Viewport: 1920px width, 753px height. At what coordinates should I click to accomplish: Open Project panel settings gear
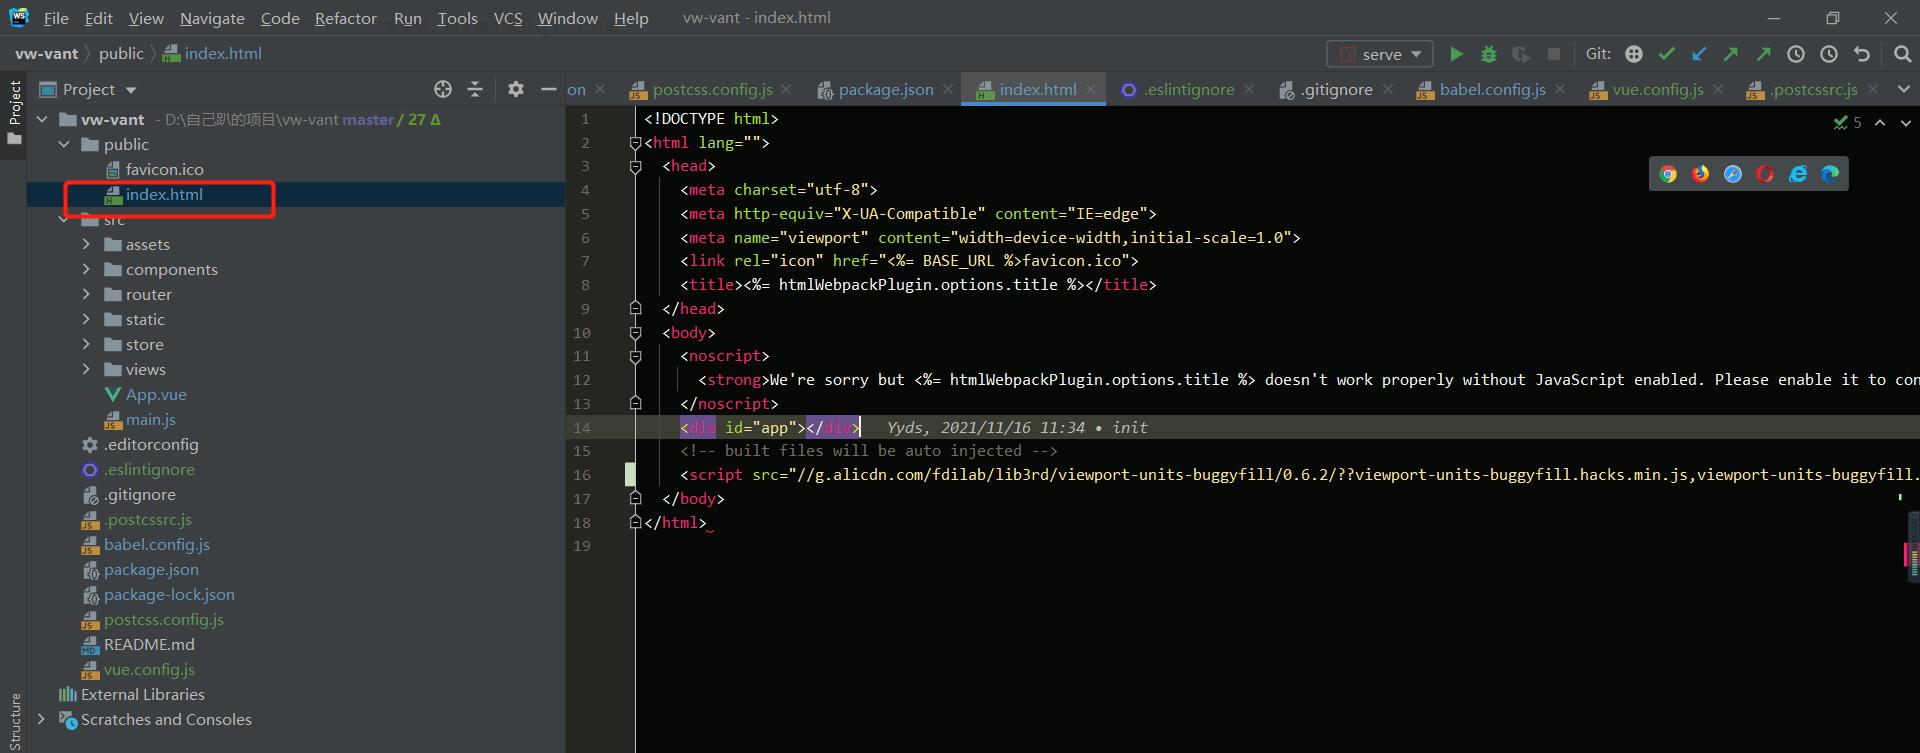click(x=515, y=89)
